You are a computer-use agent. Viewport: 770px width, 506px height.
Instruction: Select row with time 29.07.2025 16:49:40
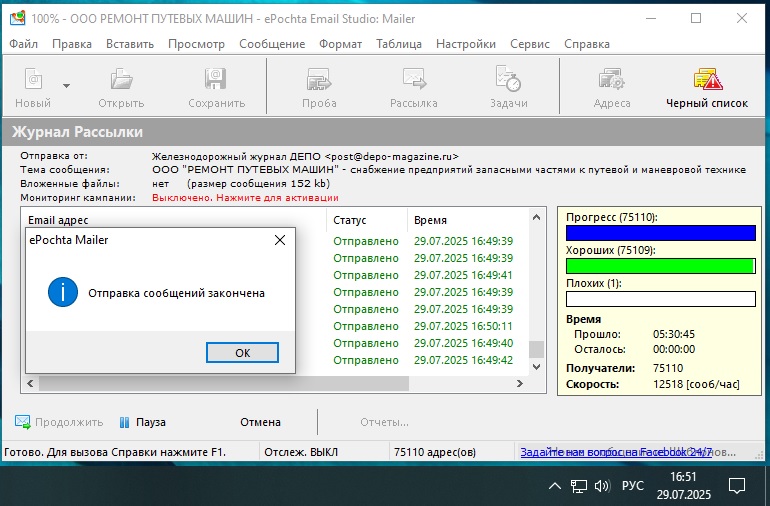(x=275, y=343)
